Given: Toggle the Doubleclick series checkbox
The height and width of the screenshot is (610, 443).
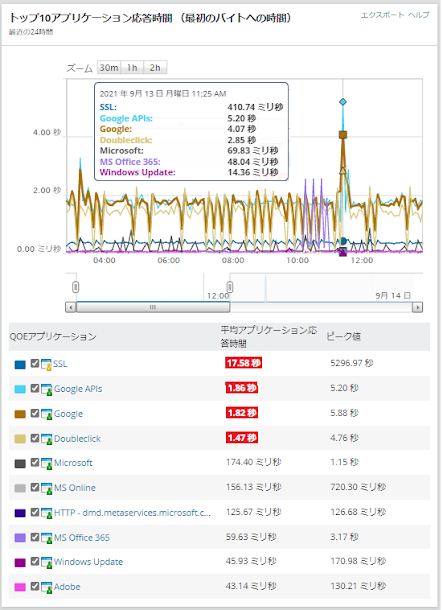Looking at the screenshot, I should [35, 438].
